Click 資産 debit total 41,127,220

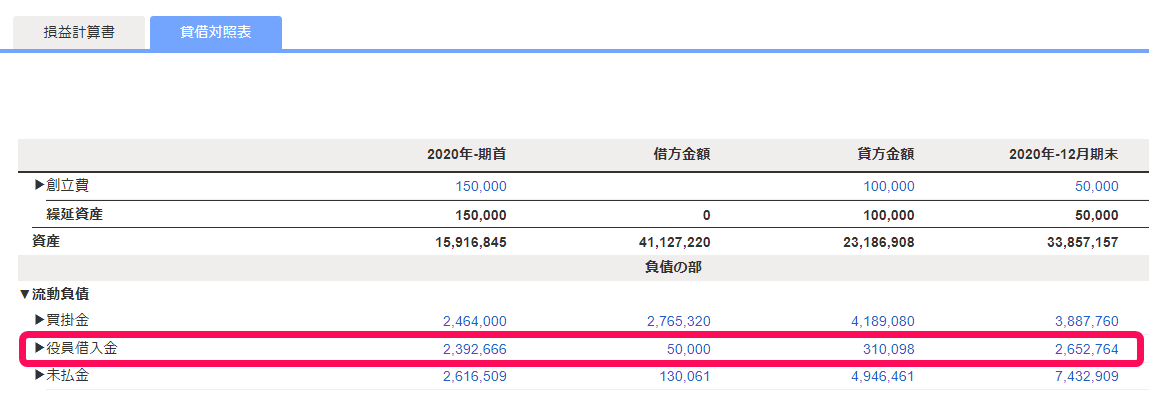click(x=675, y=242)
